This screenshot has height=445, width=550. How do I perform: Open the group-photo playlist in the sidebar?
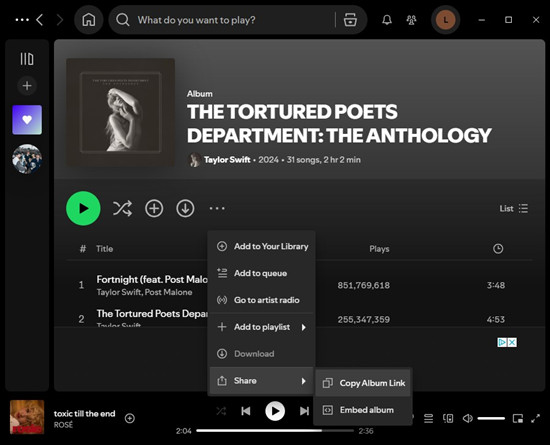click(27, 159)
